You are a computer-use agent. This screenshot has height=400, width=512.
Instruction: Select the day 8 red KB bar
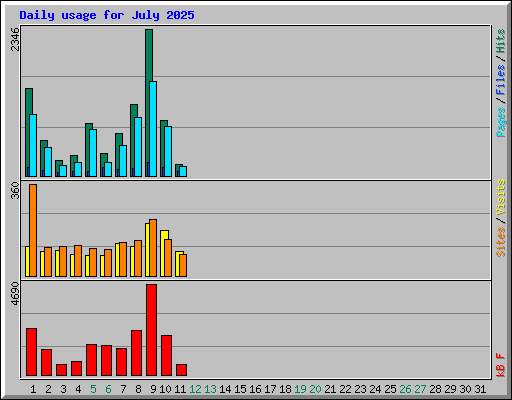[136, 353]
